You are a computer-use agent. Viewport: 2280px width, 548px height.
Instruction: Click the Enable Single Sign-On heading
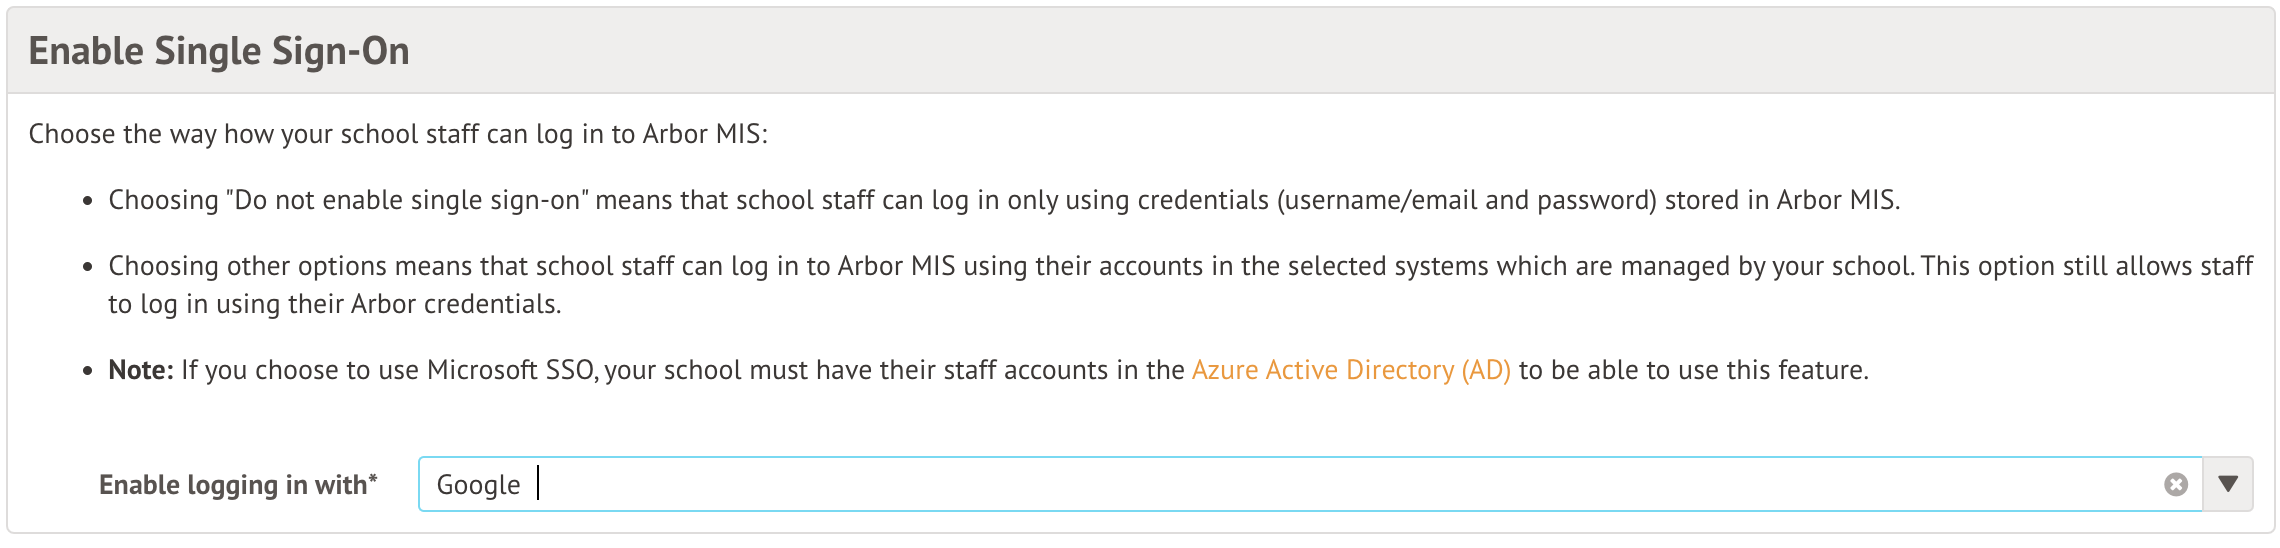point(219,51)
